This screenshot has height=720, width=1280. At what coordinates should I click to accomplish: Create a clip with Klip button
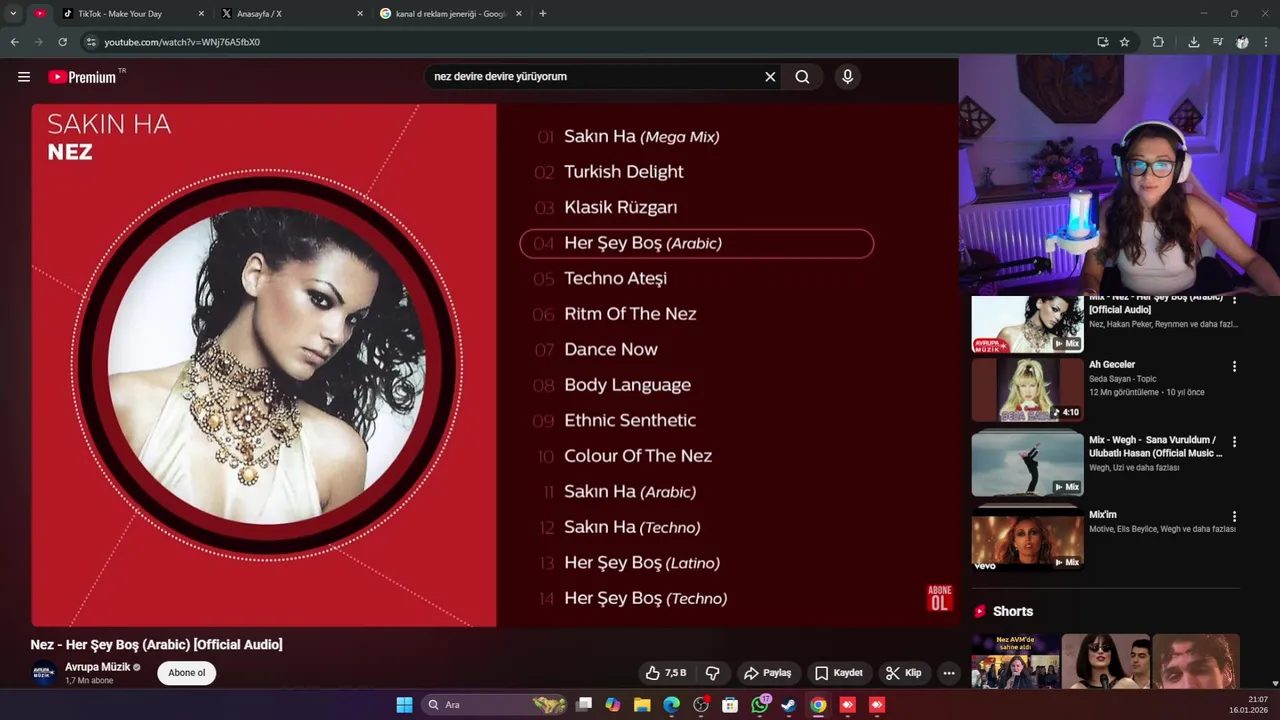point(903,673)
